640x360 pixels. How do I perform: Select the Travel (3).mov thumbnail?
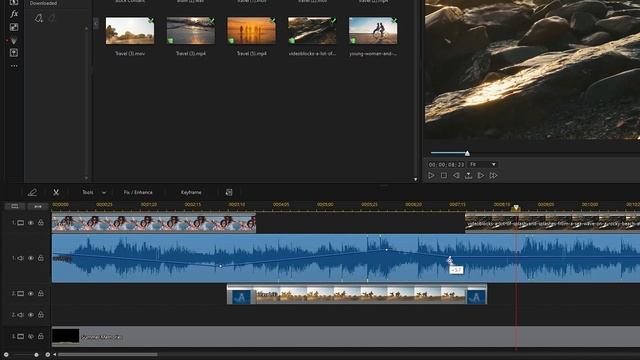click(130, 31)
